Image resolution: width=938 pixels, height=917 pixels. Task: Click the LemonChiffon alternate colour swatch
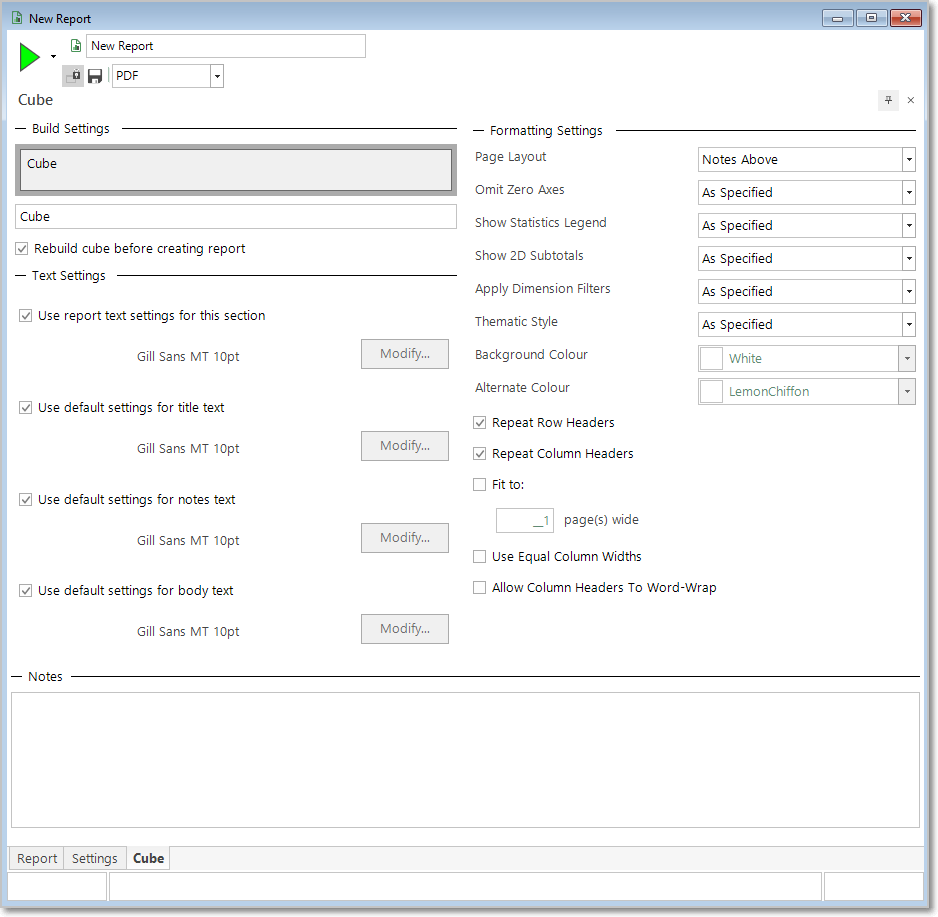(711, 391)
